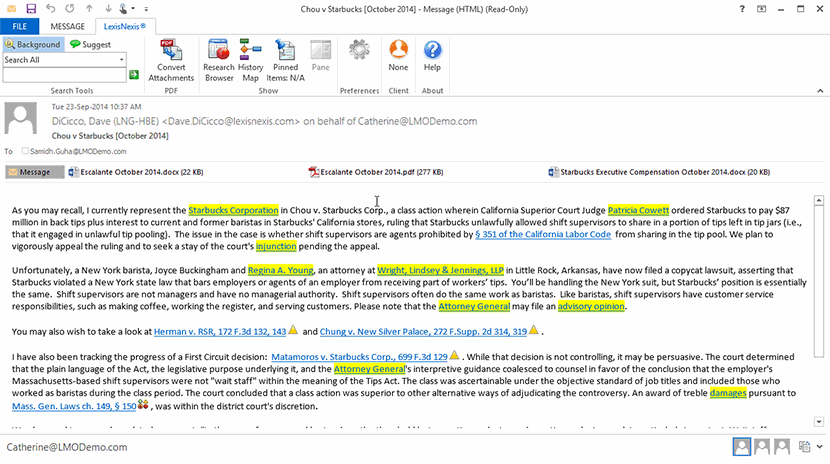The width and height of the screenshot is (830, 464).
Task: Open Mass. Gen. Laws ch. 149, § 150 link
Action: point(74,406)
